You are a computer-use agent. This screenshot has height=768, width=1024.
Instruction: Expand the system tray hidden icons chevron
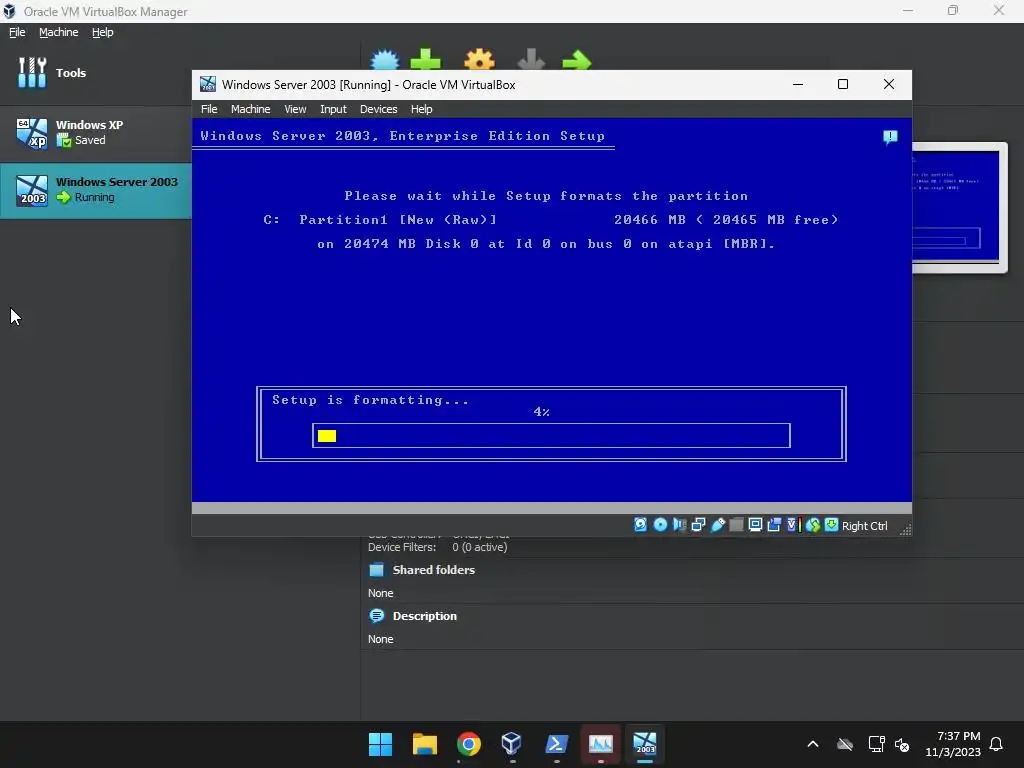[x=813, y=744]
